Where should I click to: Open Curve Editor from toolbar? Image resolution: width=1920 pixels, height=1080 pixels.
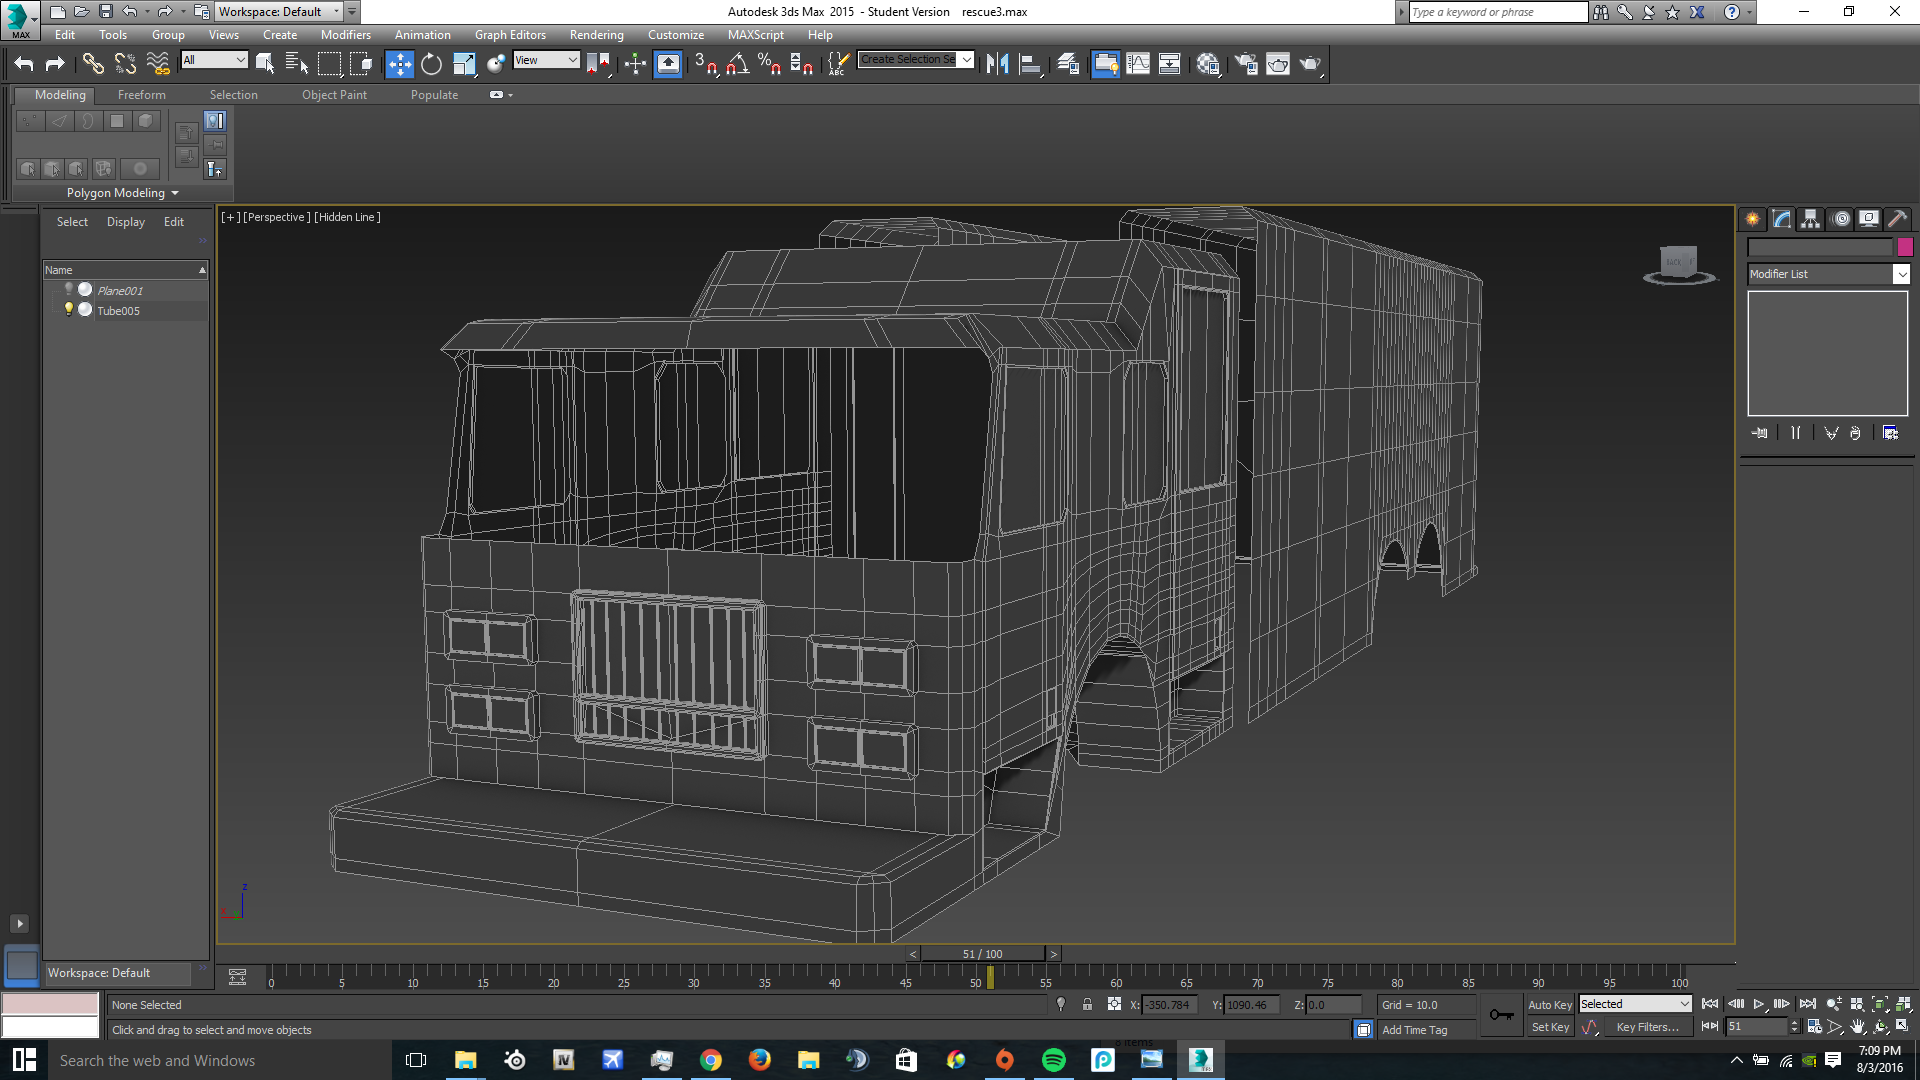coord(1137,64)
